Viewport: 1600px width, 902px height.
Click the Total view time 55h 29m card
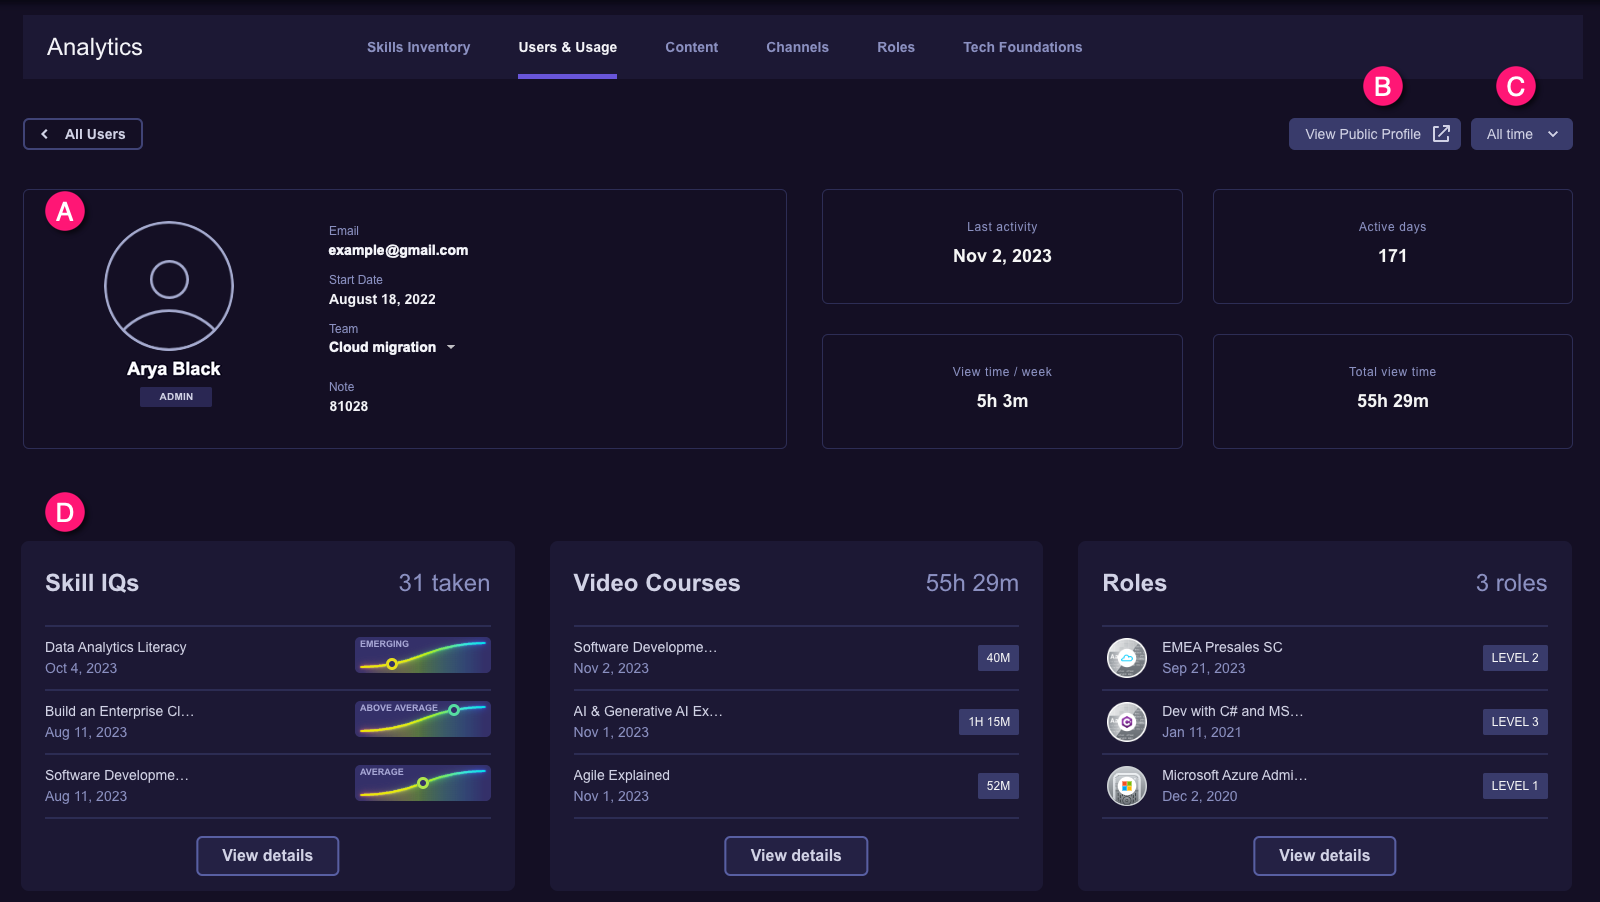1392,391
